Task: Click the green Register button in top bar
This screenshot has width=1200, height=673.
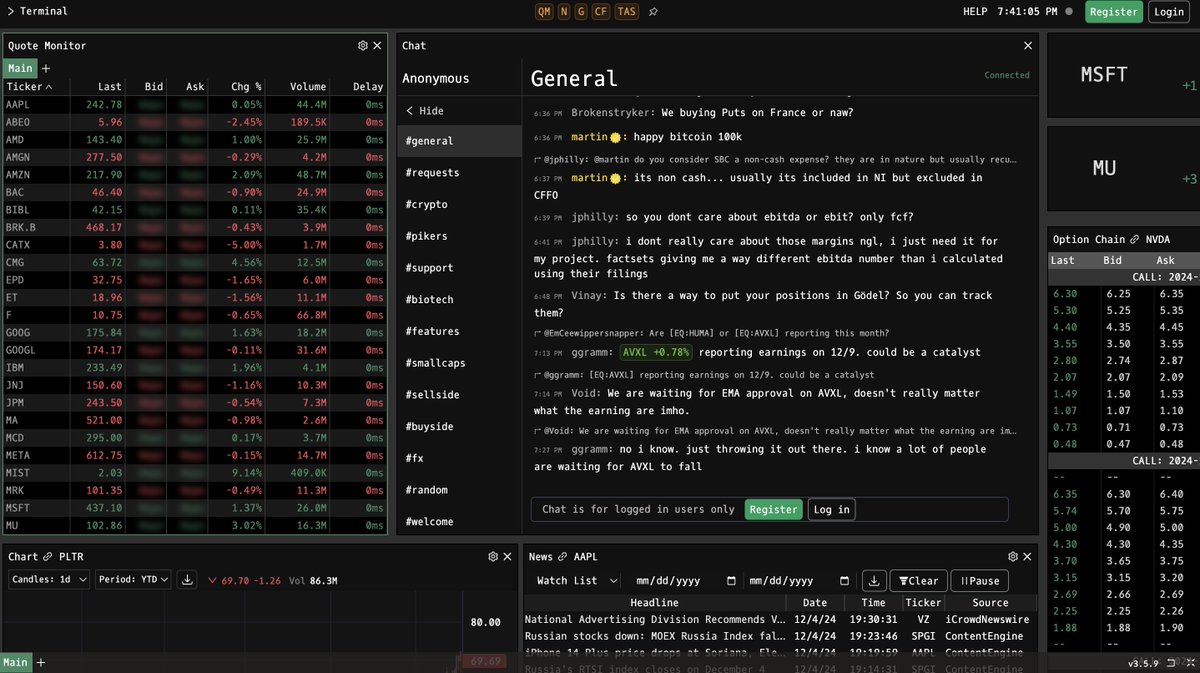Action: (1113, 12)
